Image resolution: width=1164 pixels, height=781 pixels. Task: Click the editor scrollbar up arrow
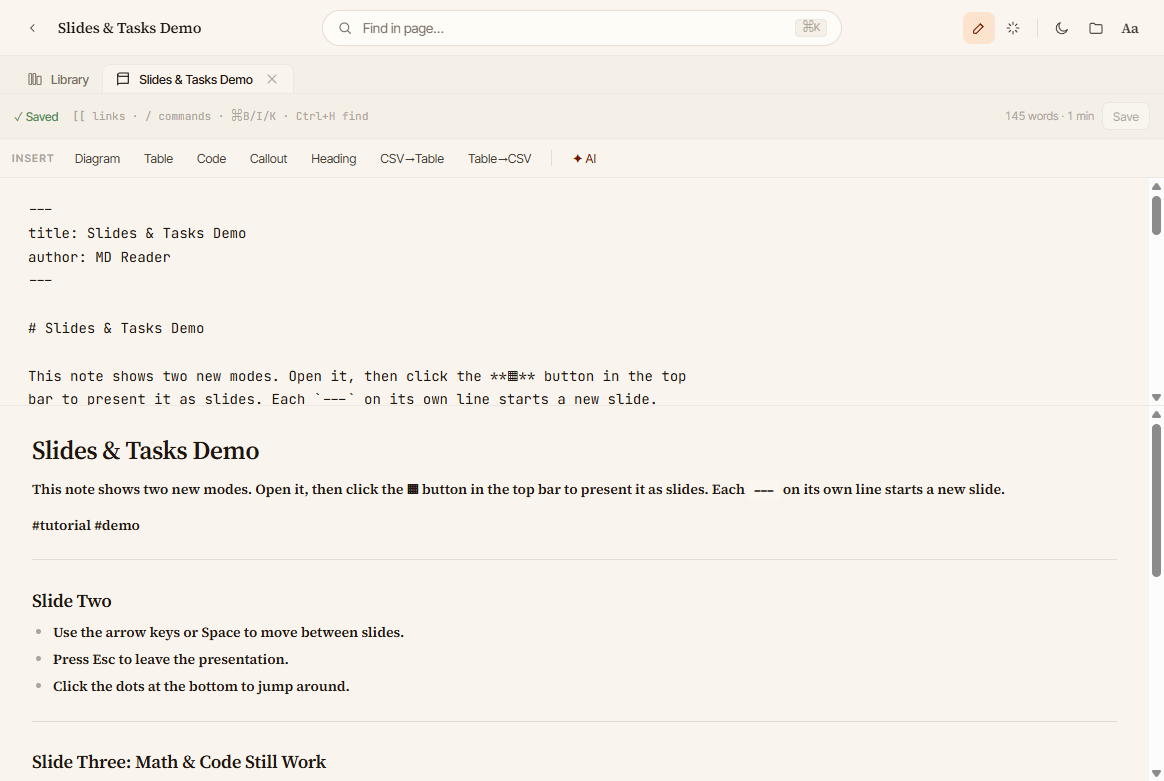[1156, 186]
